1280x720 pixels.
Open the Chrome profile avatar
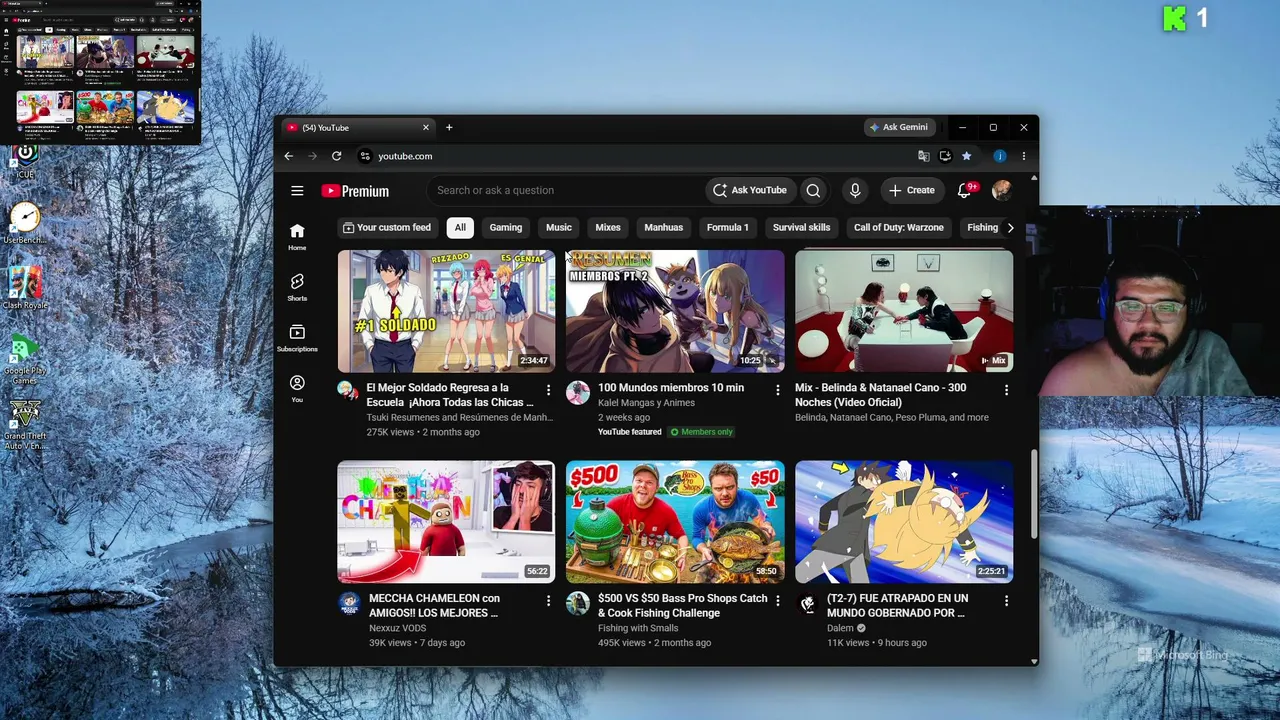pos(999,156)
